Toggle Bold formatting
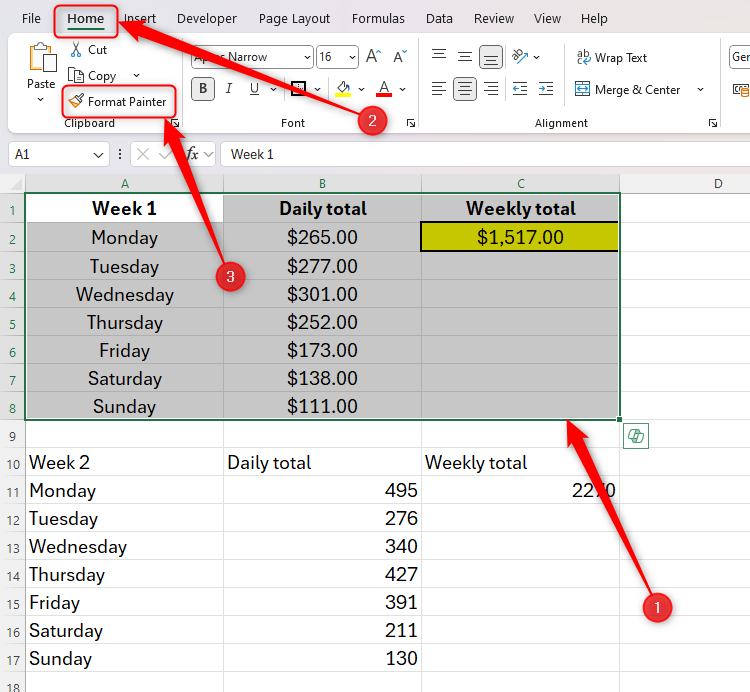 pos(203,89)
